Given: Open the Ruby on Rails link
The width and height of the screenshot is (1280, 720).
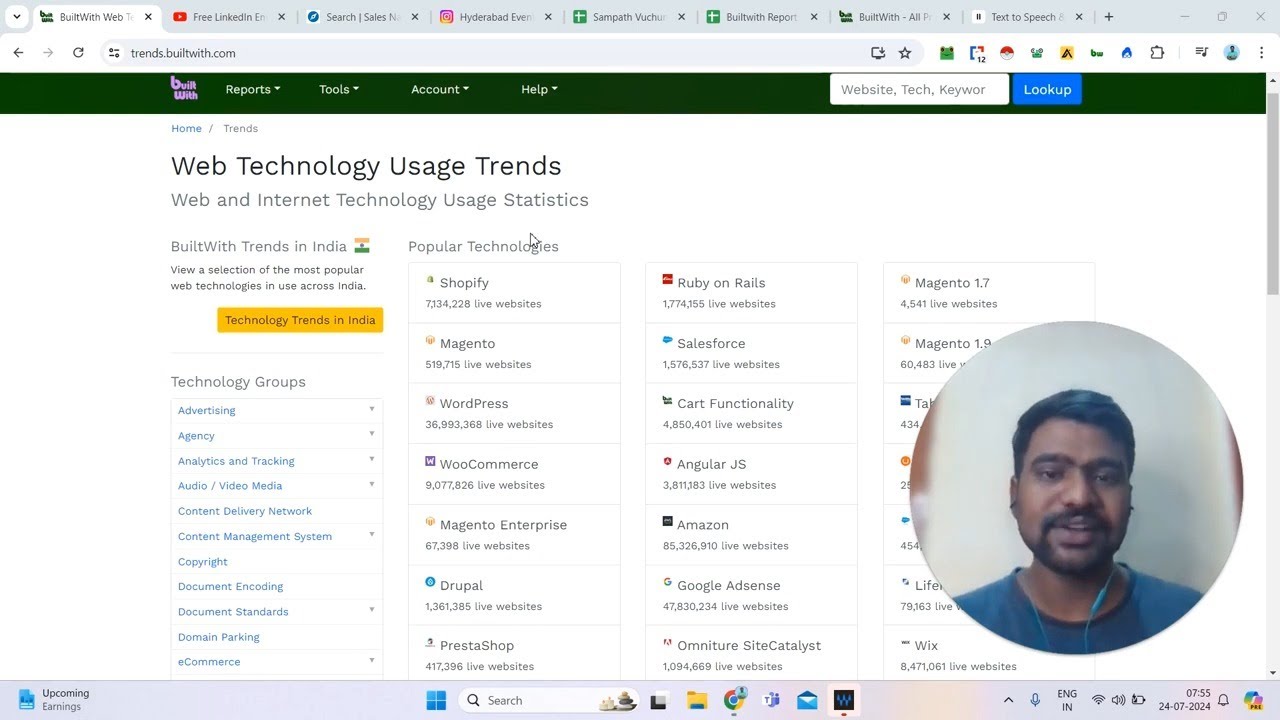Looking at the screenshot, I should [721, 283].
